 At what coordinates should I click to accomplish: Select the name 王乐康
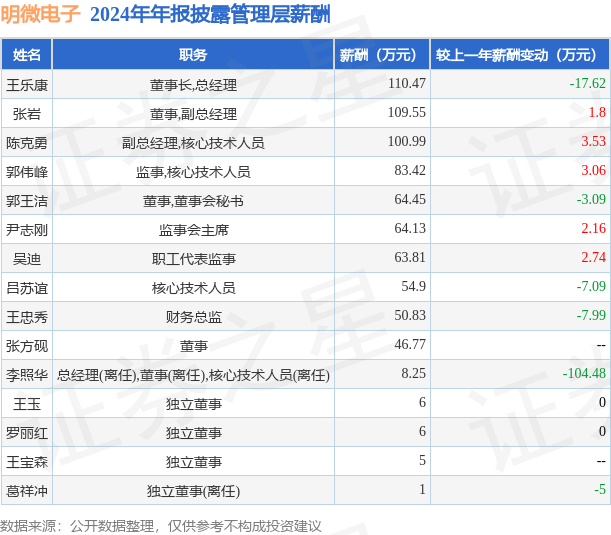26,85
